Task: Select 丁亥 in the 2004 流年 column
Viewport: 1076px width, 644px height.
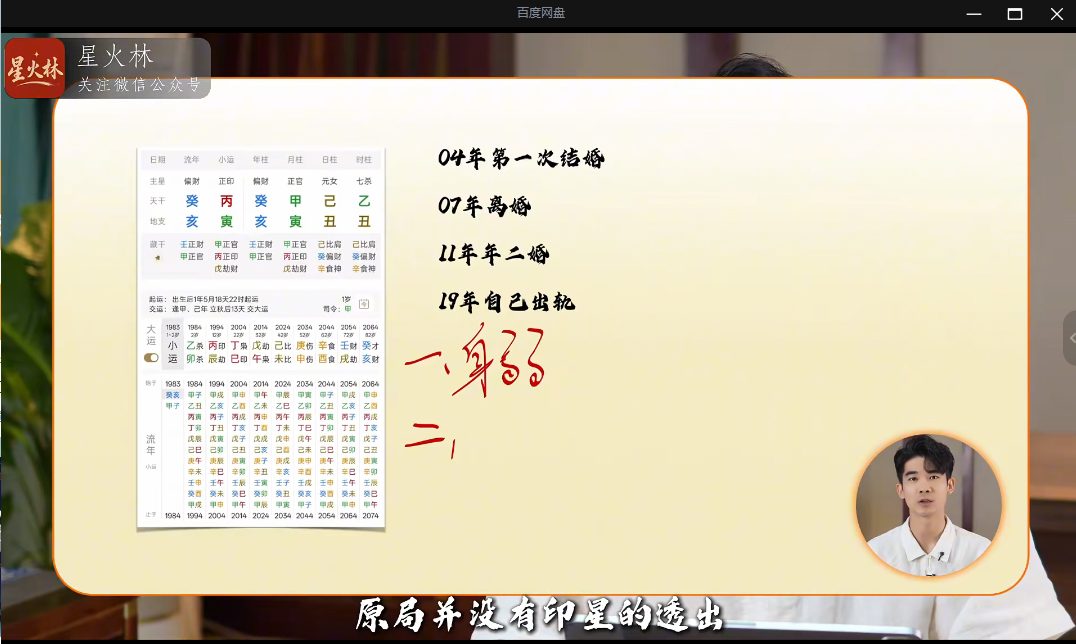Action: (x=239, y=428)
